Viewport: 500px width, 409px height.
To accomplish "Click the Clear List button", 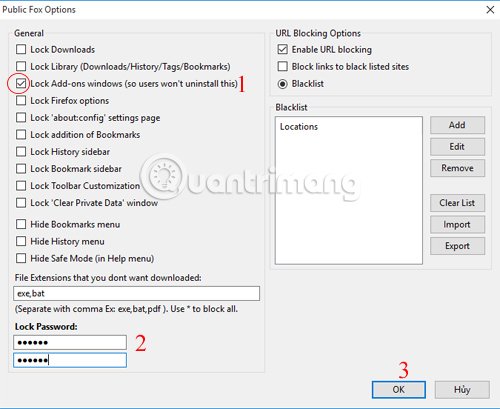I will coord(457,203).
